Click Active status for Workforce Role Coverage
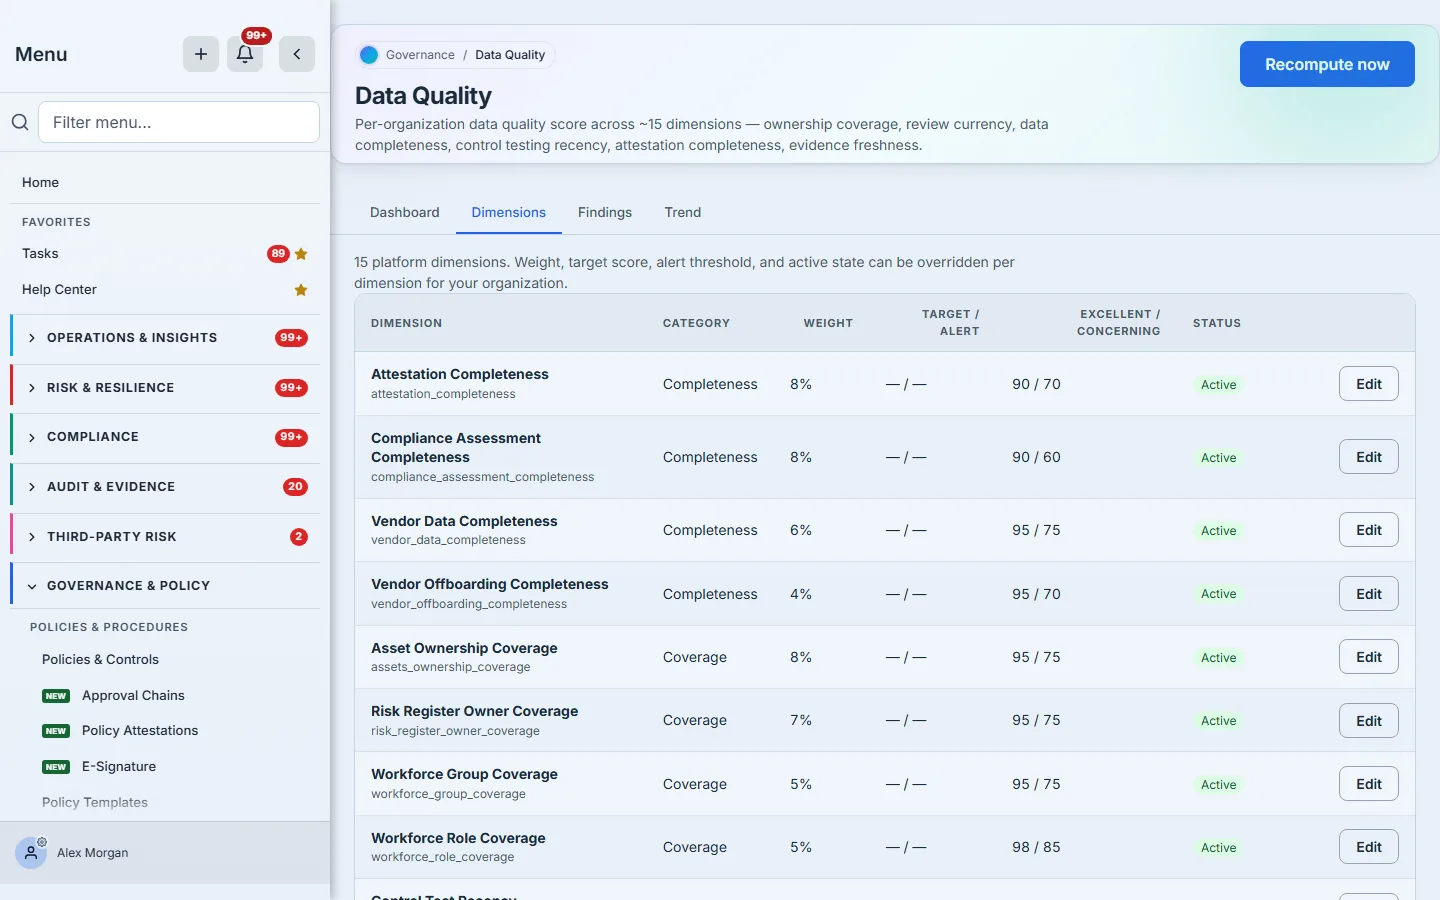The height and width of the screenshot is (900, 1440). coord(1218,848)
